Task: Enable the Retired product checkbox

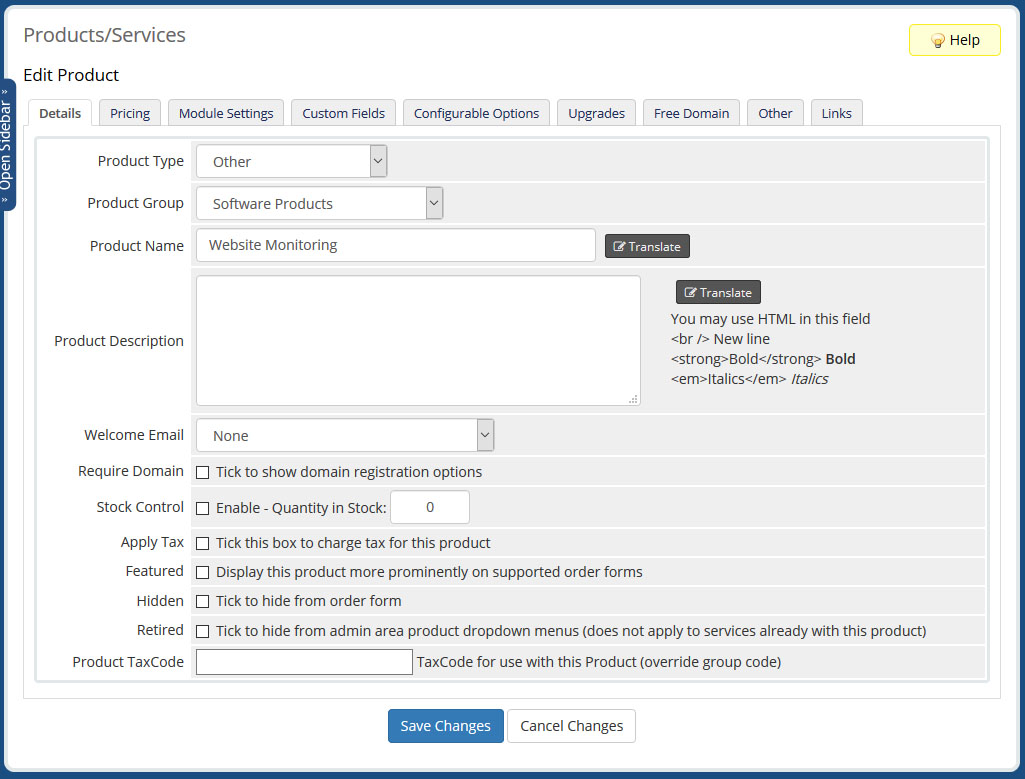Action: [x=203, y=631]
